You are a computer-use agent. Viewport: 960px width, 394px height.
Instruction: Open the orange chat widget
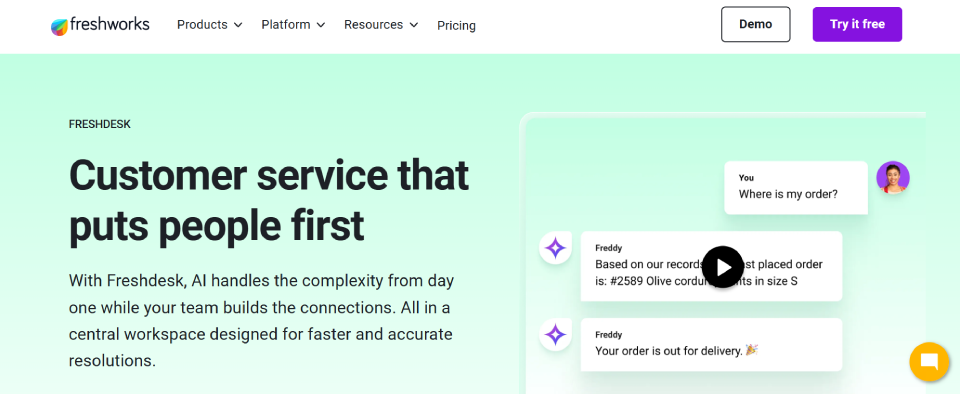point(929,362)
